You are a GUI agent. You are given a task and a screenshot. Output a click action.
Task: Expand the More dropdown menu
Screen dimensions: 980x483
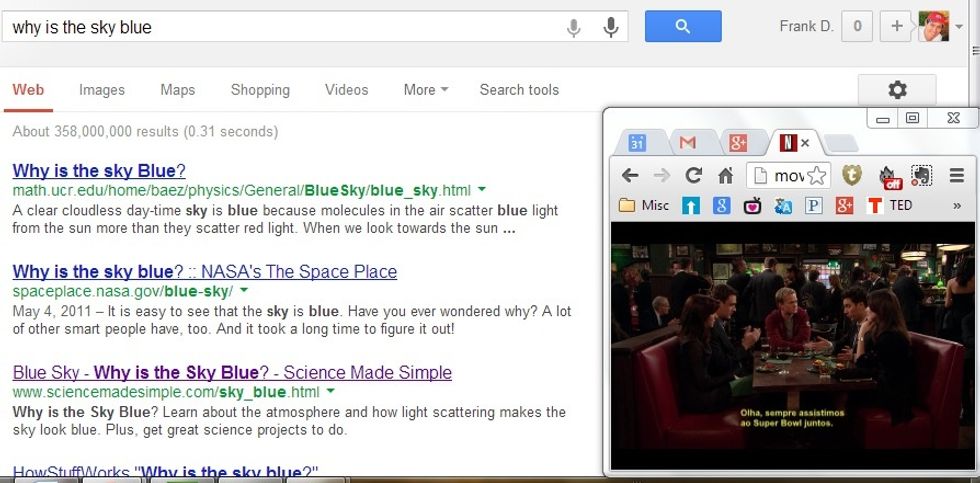coord(426,90)
